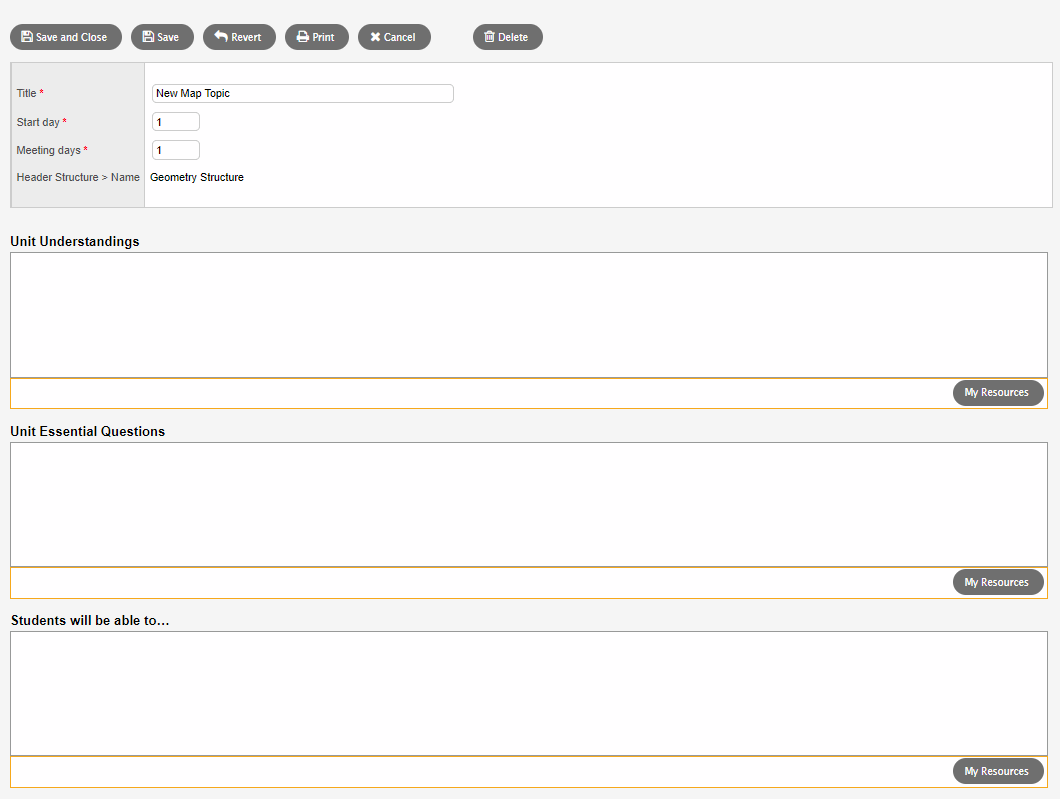Click the Save button's disk icon

click(x=148, y=37)
